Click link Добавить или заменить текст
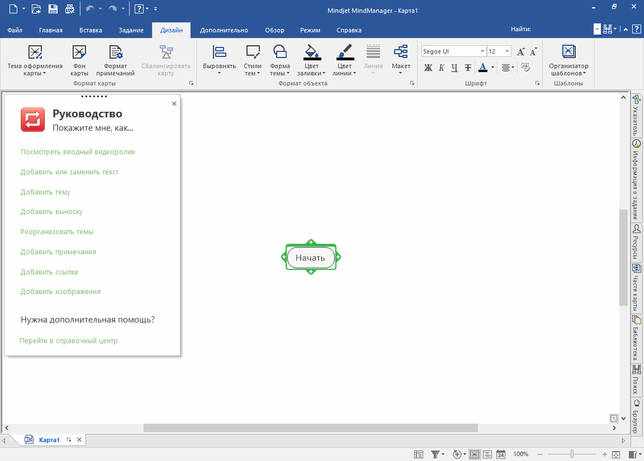The width and height of the screenshot is (644, 461). pyautogui.click(x=69, y=172)
